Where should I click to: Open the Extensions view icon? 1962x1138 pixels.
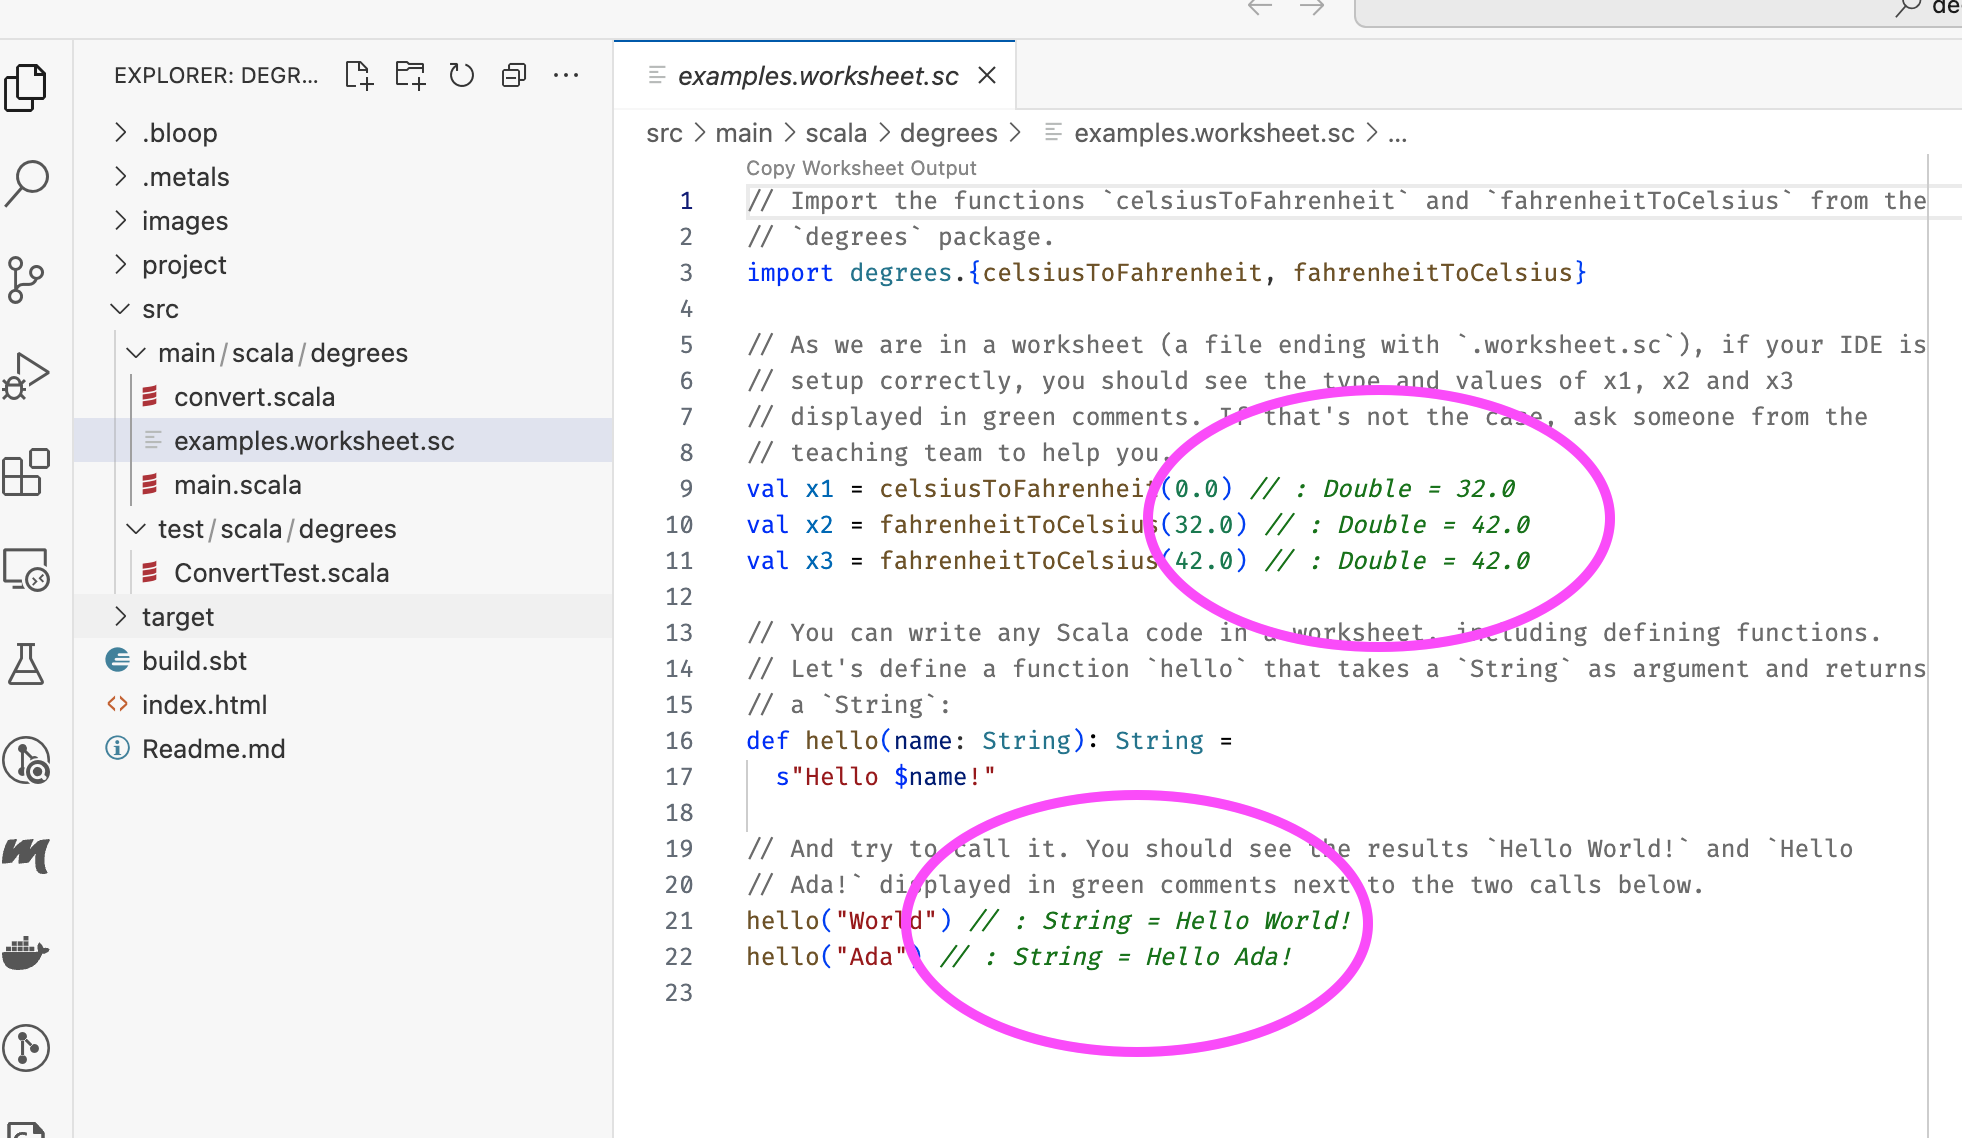pos(26,472)
